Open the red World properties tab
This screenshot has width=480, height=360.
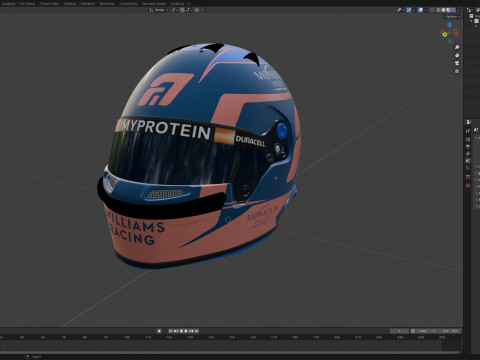pyautogui.click(x=468, y=168)
